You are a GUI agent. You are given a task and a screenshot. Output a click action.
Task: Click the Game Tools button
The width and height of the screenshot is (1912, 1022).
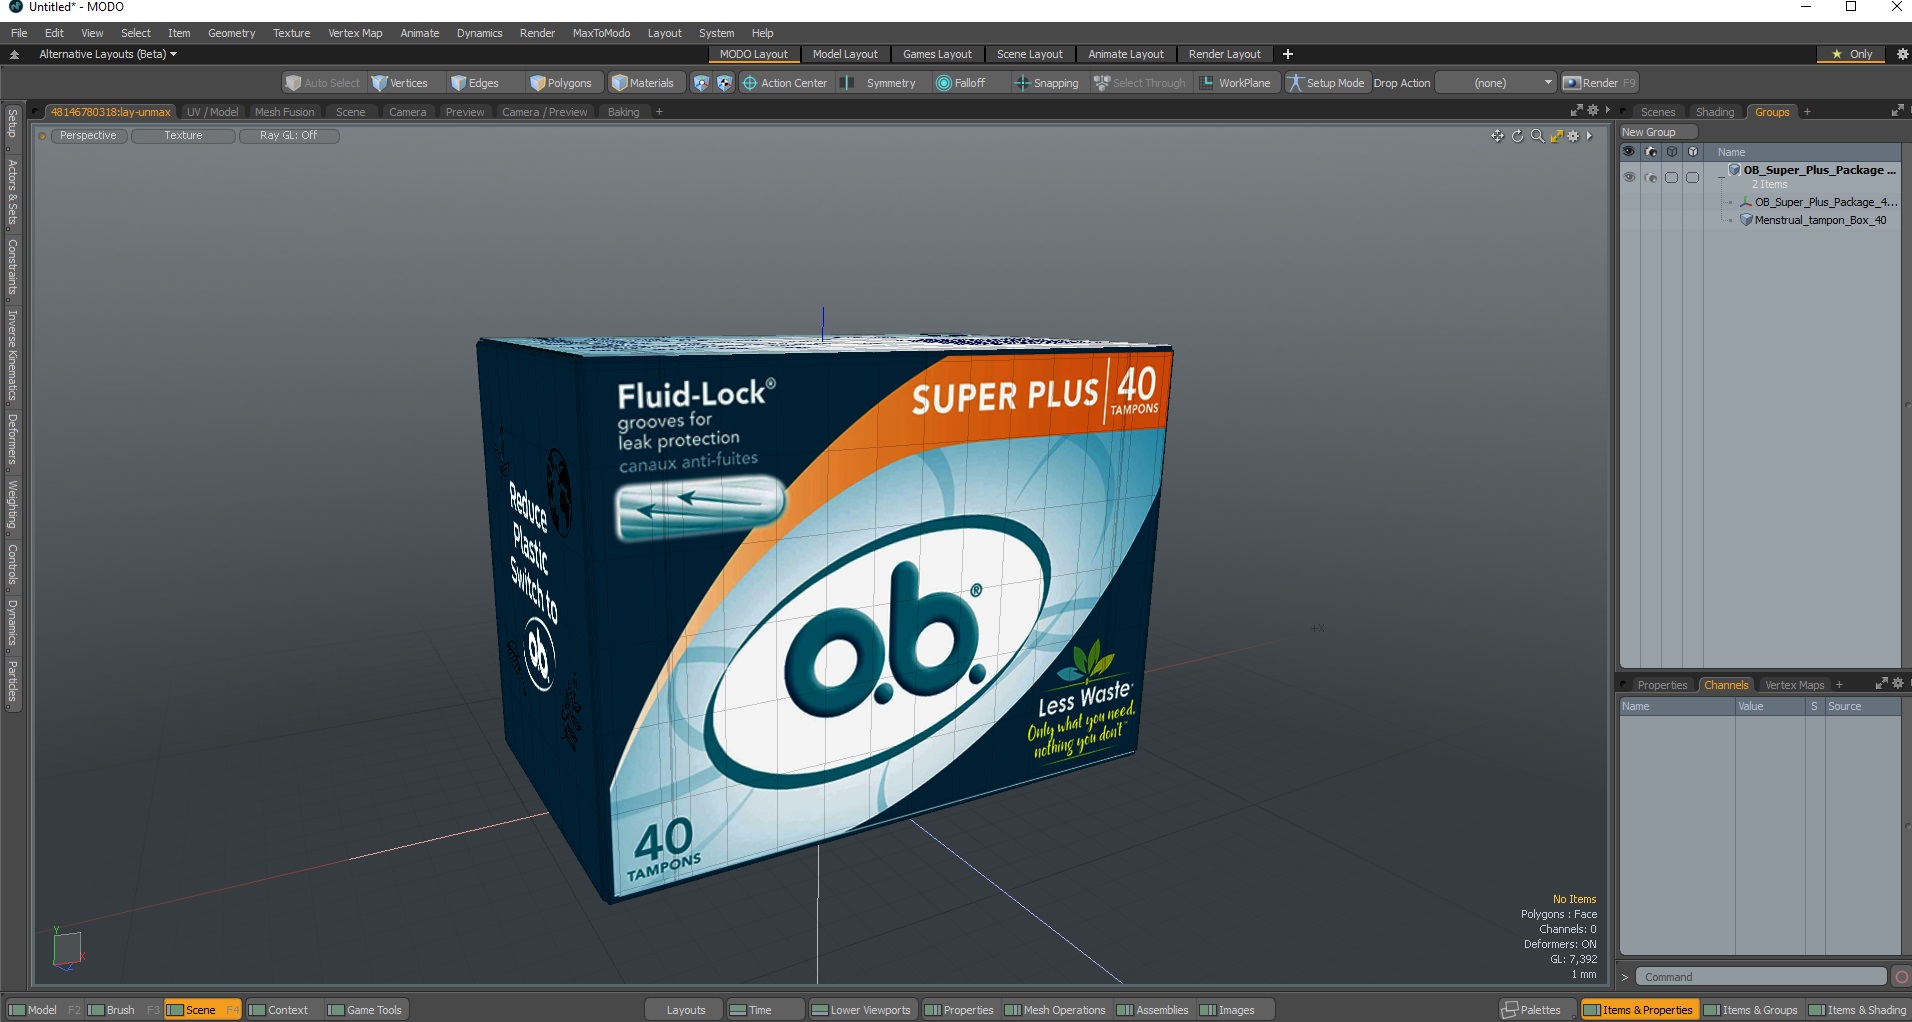tap(365, 1010)
